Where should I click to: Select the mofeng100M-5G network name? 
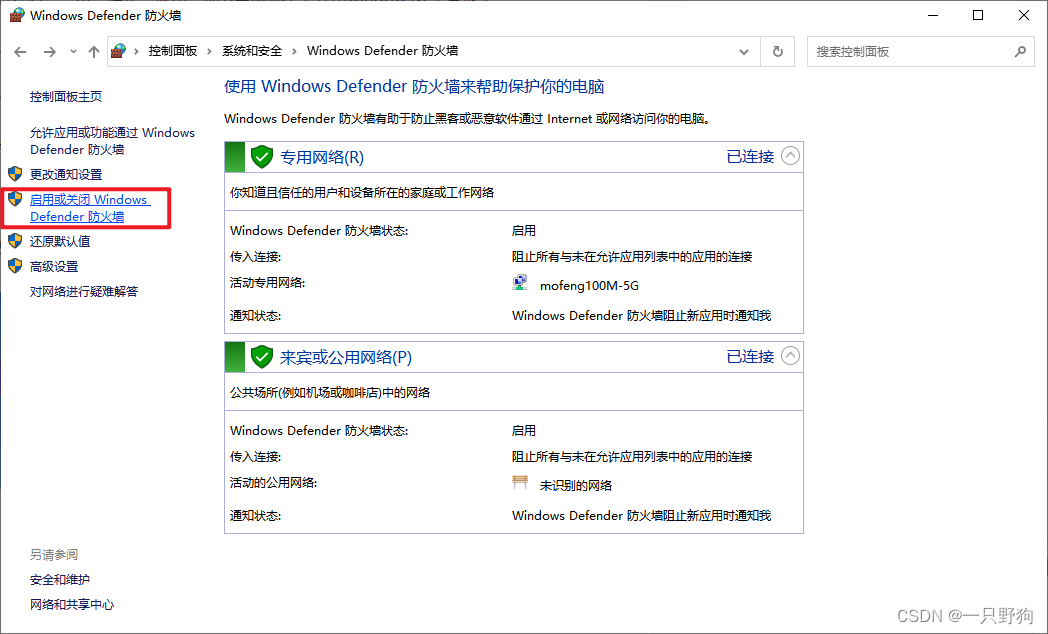(589, 286)
